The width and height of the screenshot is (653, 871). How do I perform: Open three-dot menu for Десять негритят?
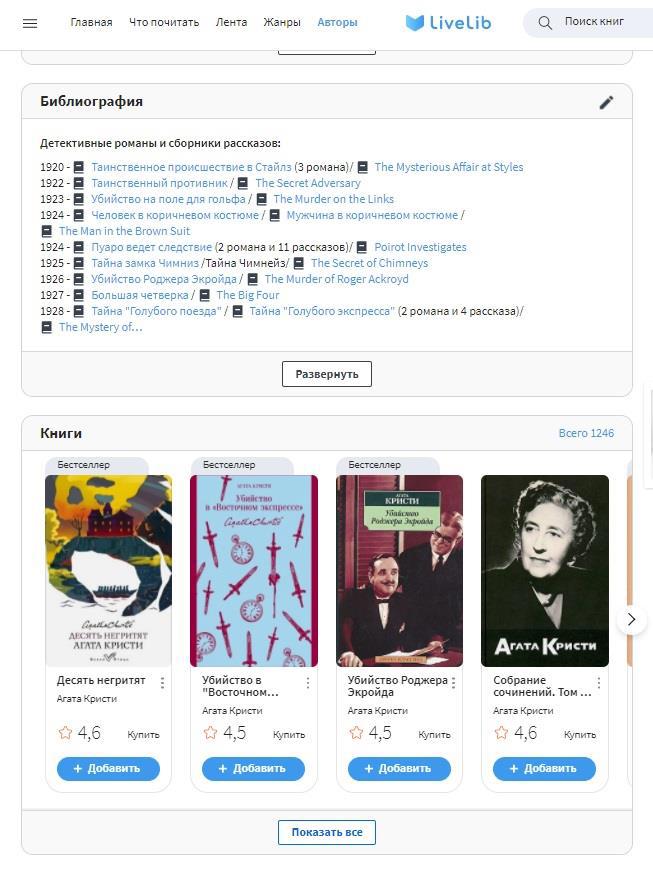[x=162, y=683]
